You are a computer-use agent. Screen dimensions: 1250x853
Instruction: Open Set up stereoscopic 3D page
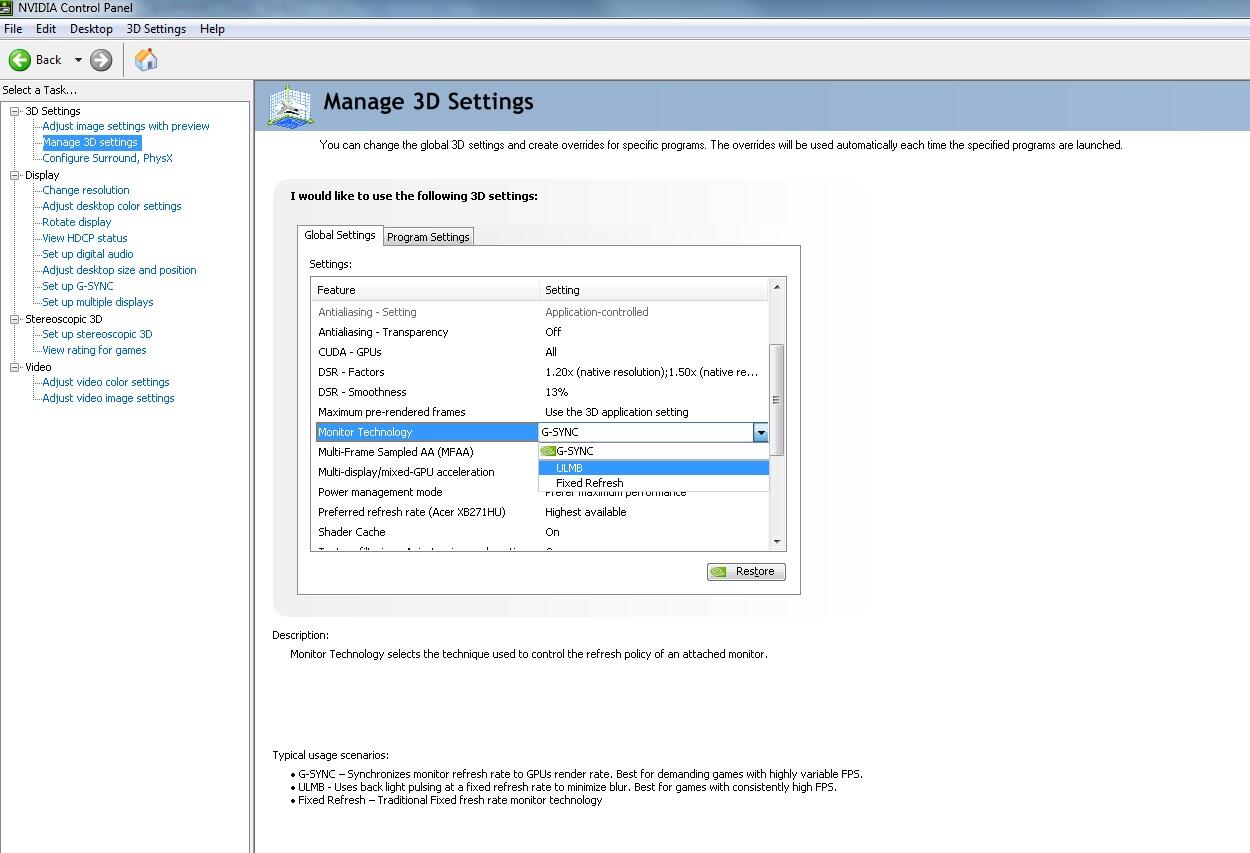(x=97, y=334)
